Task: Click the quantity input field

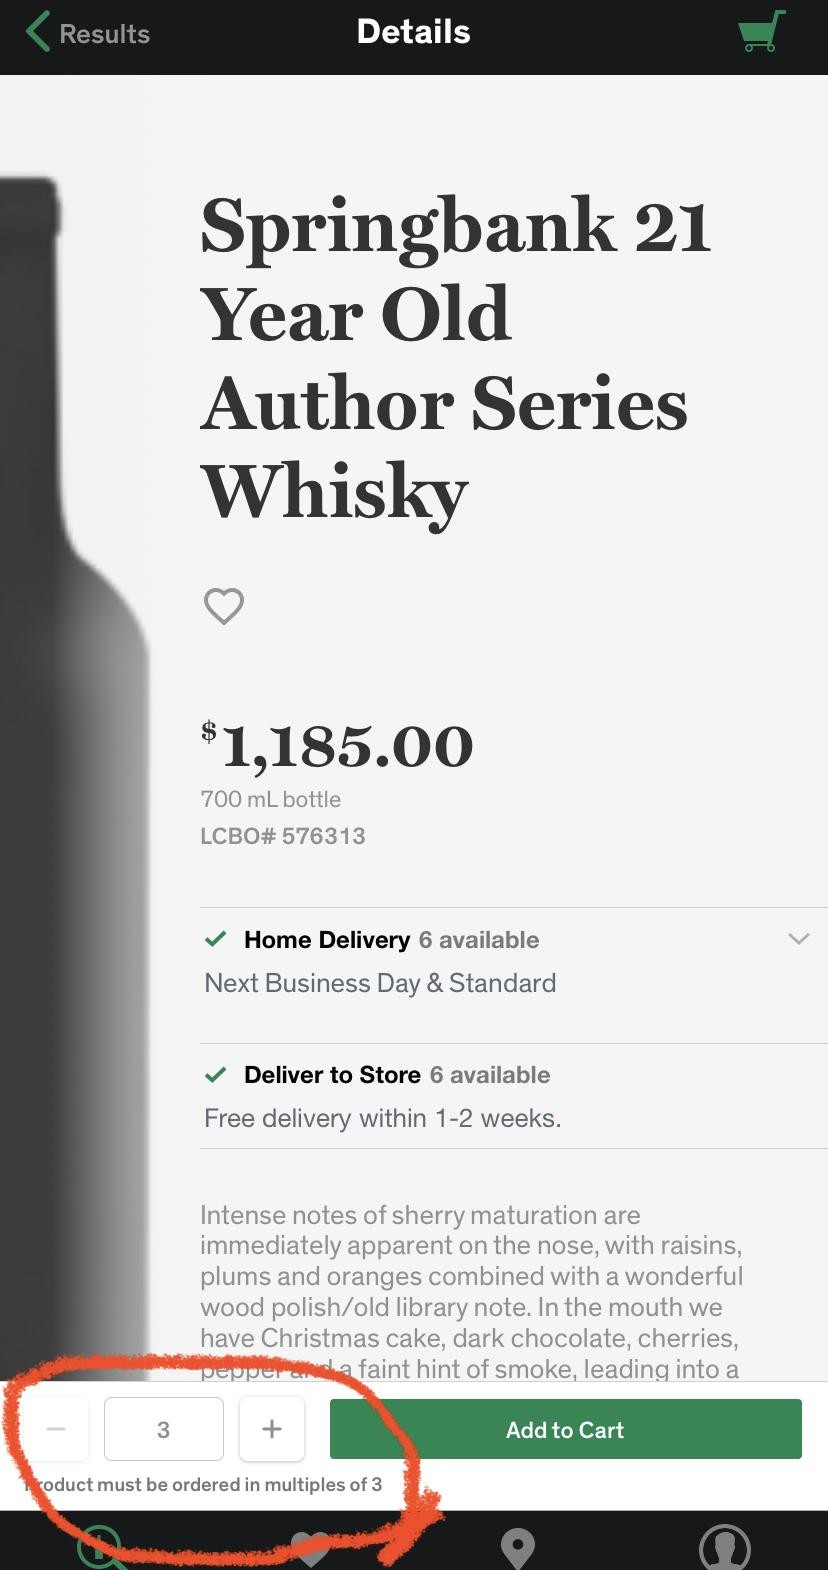Action: (164, 1429)
